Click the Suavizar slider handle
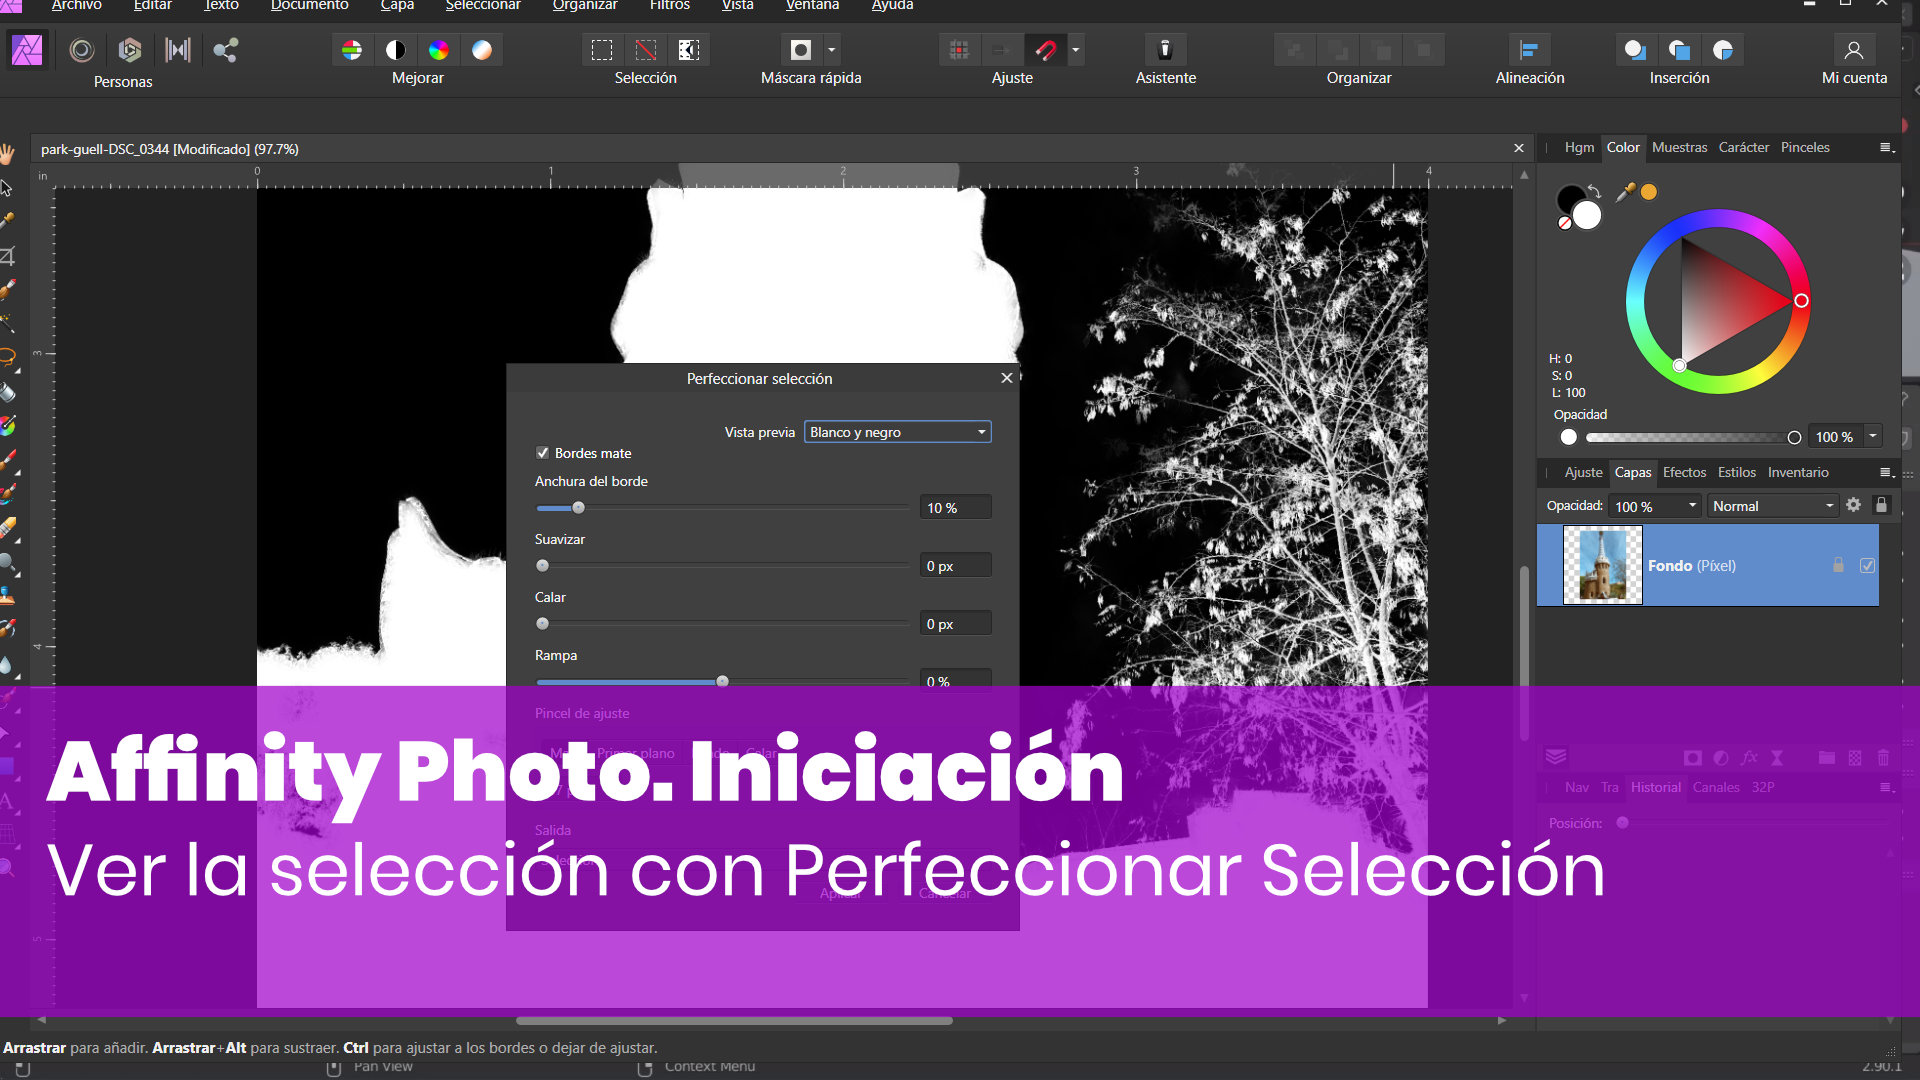 pos(542,566)
